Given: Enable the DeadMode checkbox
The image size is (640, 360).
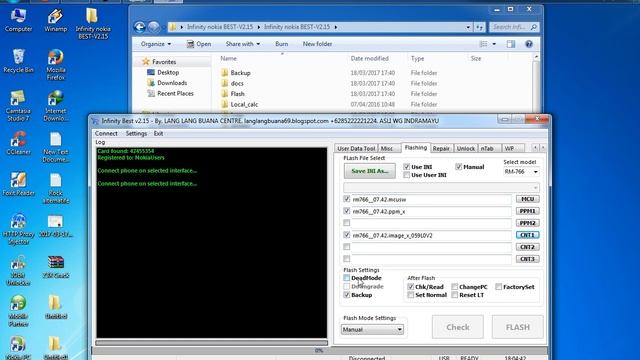Looking at the screenshot, I should pos(347,278).
